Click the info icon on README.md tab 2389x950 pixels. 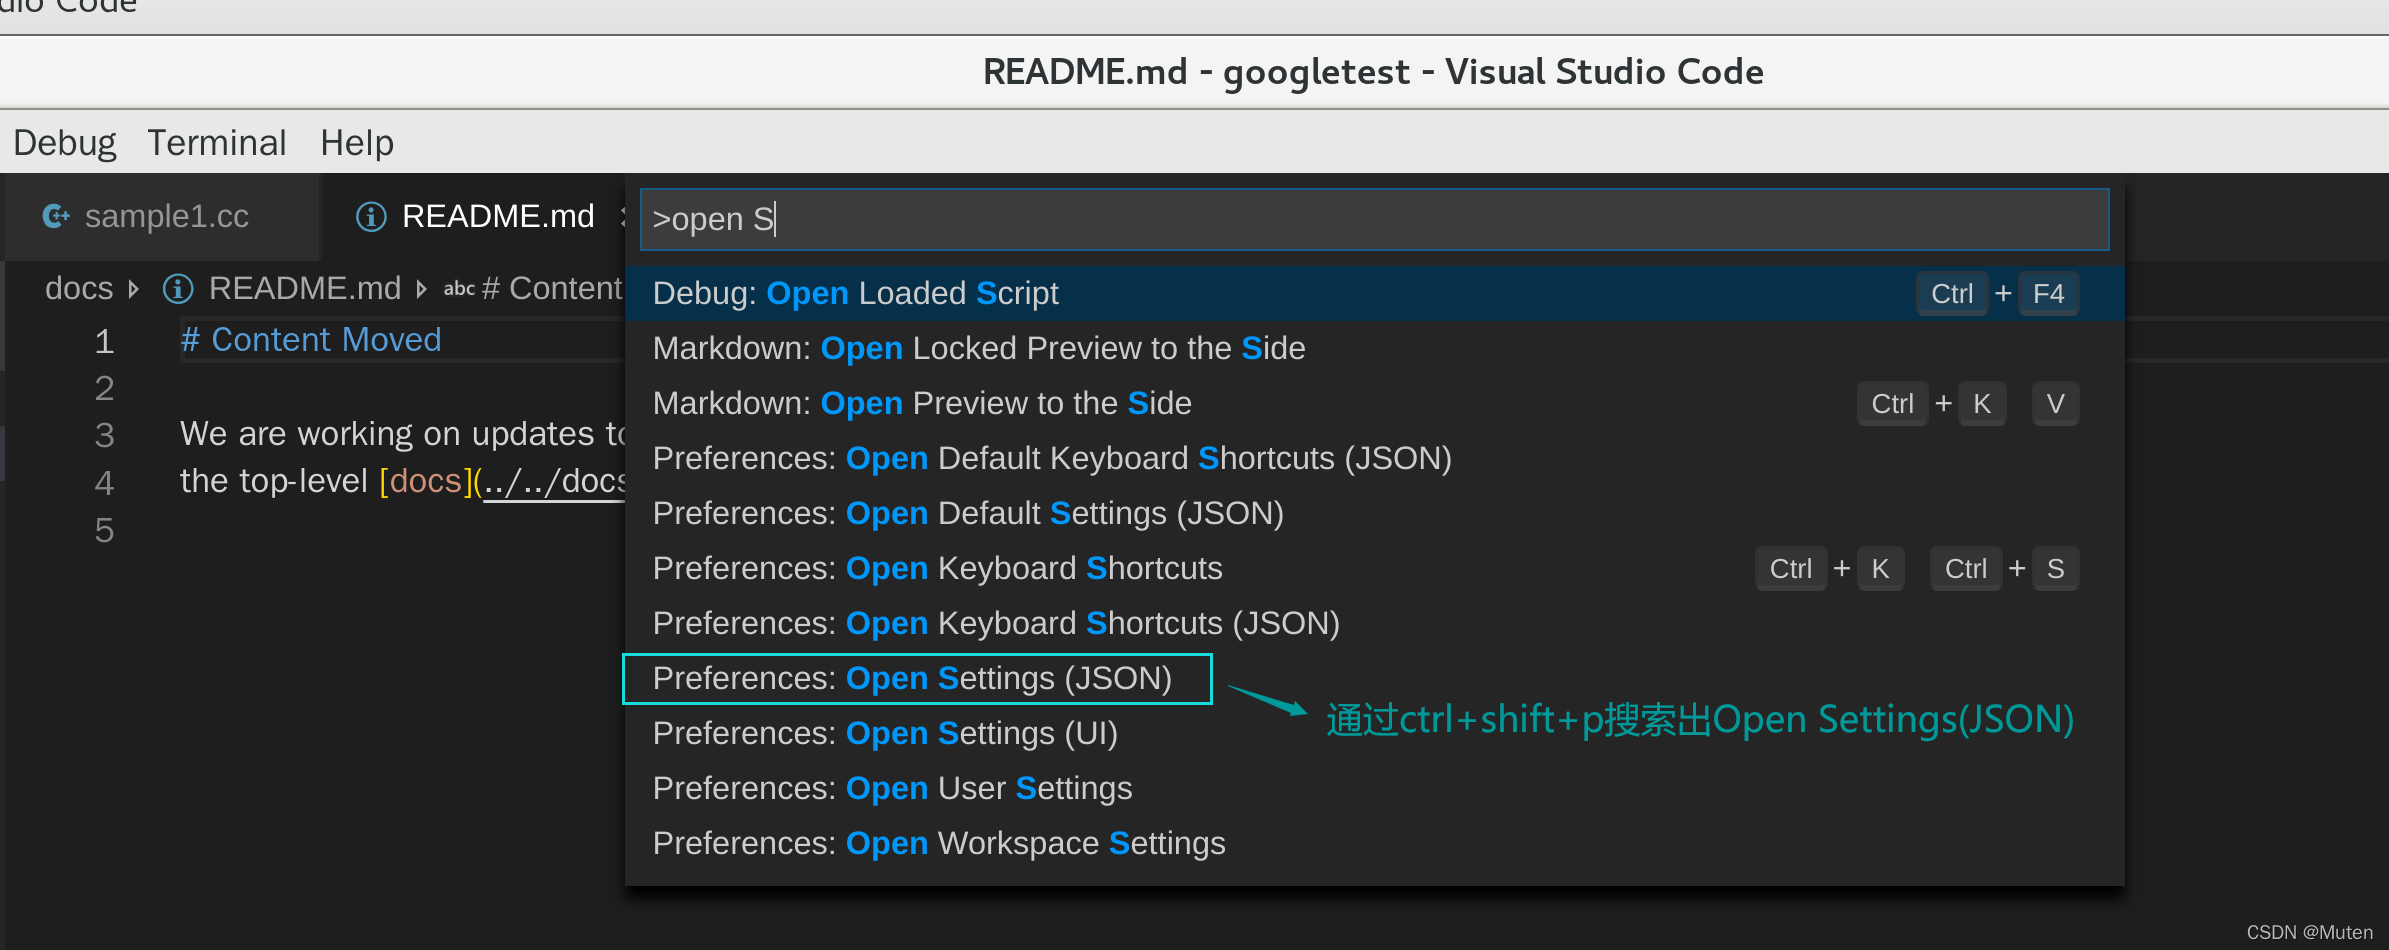click(x=371, y=216)
